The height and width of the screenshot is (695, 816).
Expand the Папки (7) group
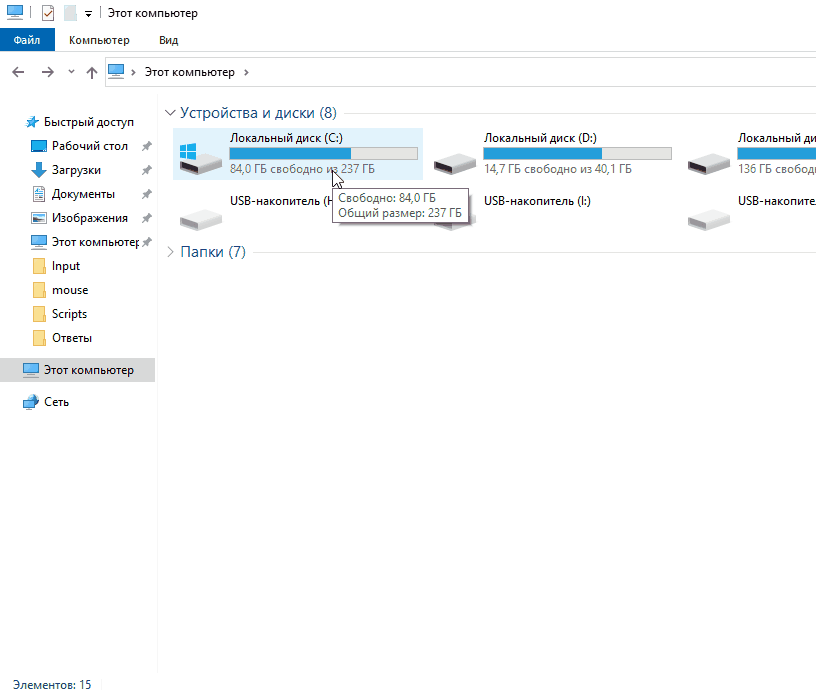[x=169, y=252]
